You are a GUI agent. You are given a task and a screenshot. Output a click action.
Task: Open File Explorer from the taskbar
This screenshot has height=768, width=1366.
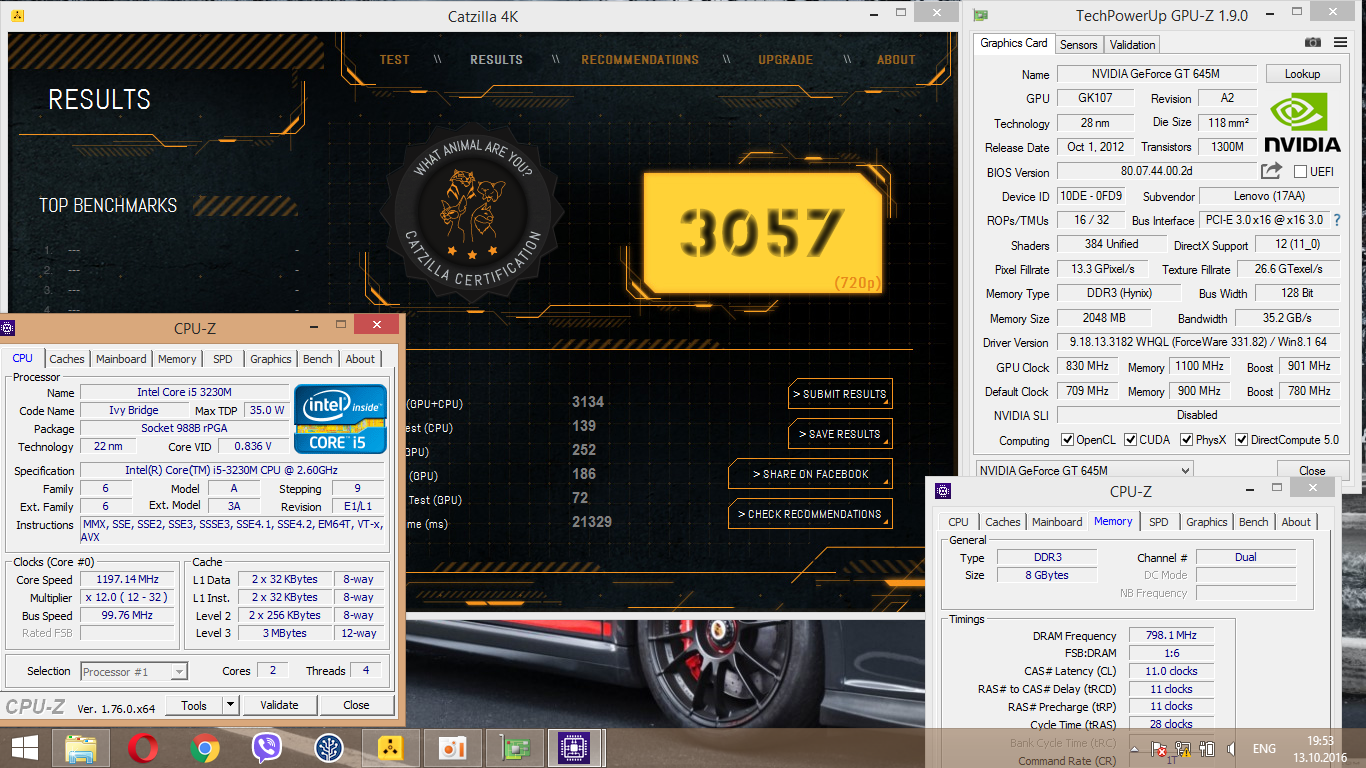(x=81, y=747)
